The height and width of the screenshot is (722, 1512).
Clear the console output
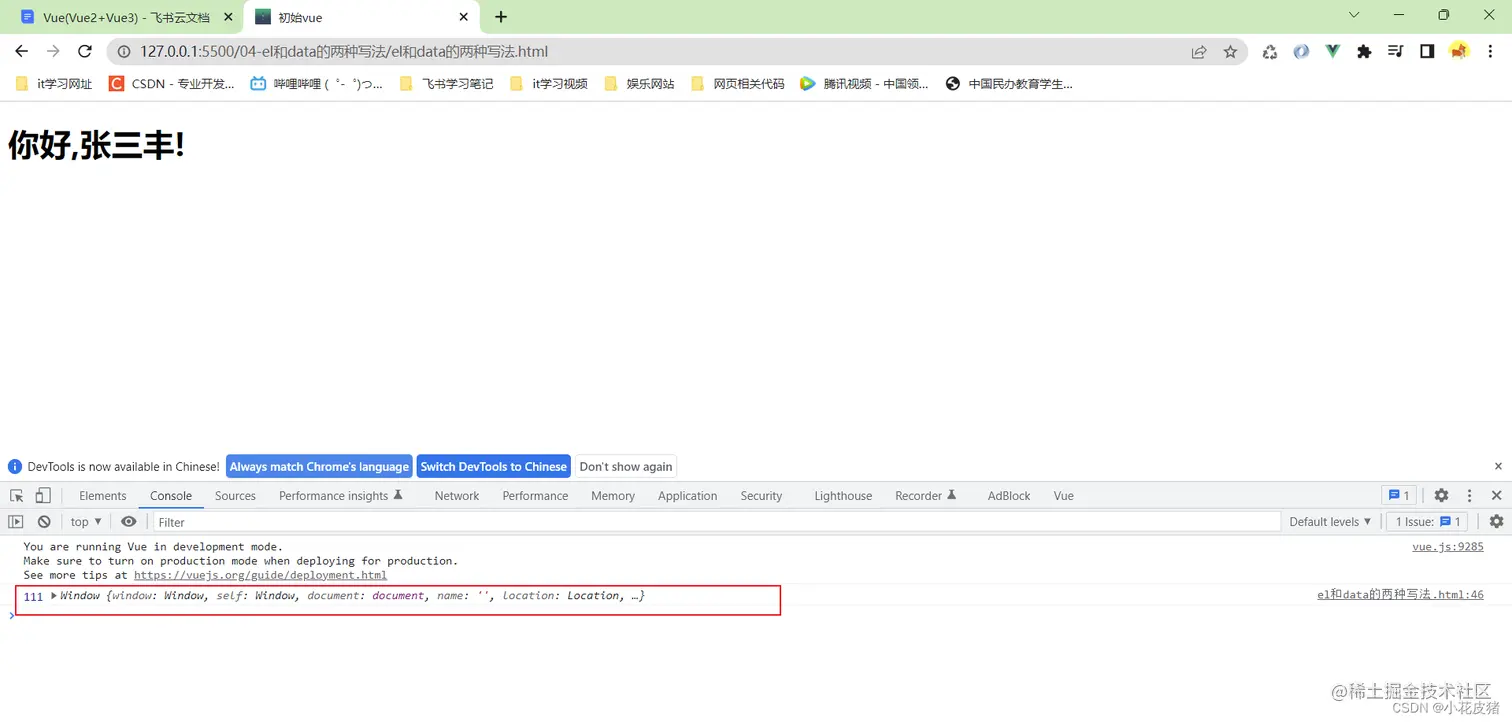point(44,522)
